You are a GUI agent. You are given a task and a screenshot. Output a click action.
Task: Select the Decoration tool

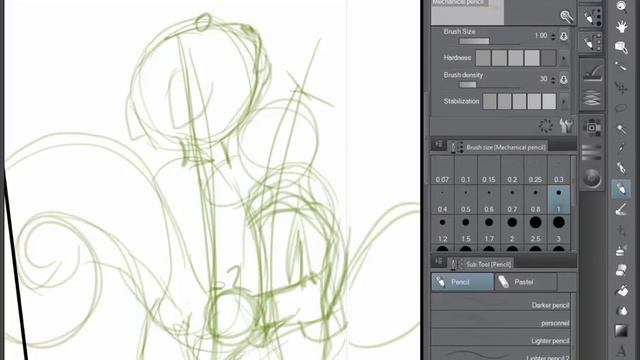(621, 250)
